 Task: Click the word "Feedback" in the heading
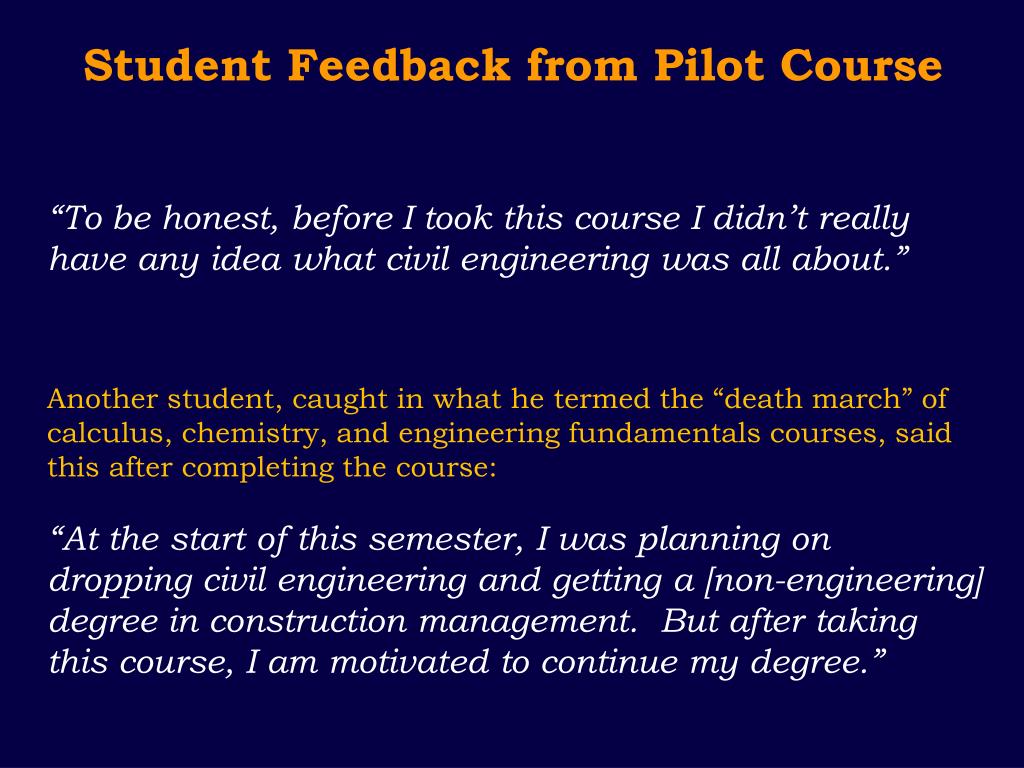click(x=398, y=65)
